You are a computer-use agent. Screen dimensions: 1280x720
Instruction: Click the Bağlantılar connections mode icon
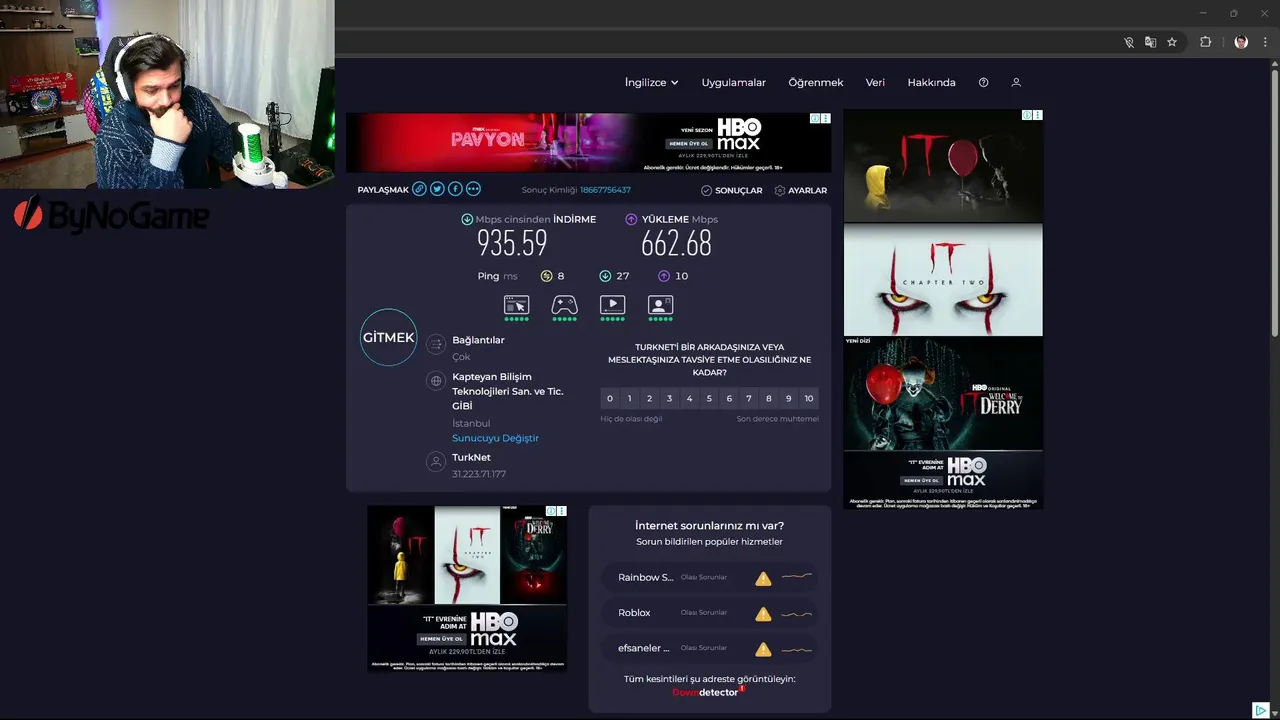435,345
